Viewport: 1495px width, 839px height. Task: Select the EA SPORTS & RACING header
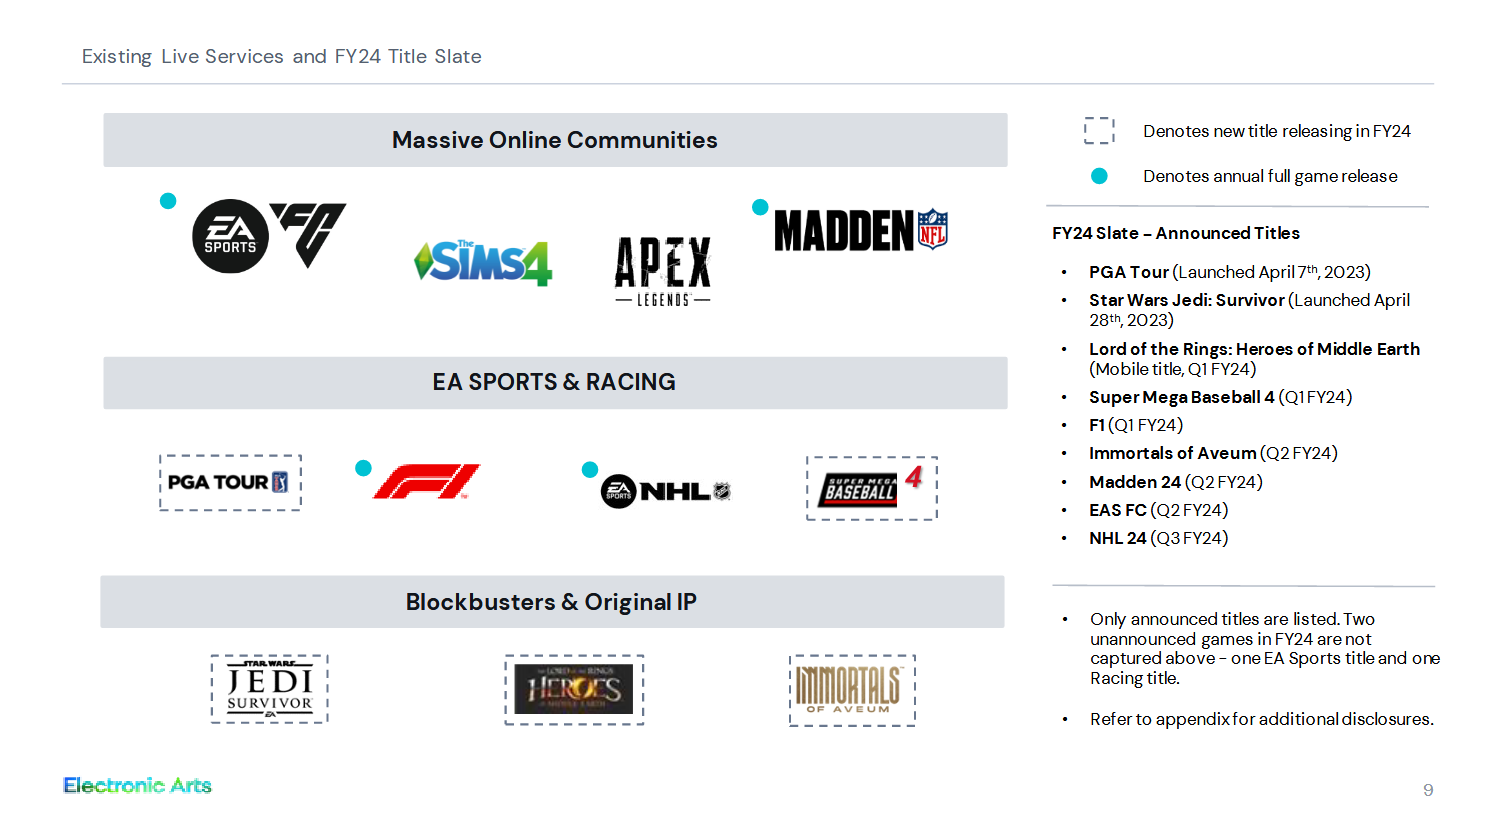[555, 382]
